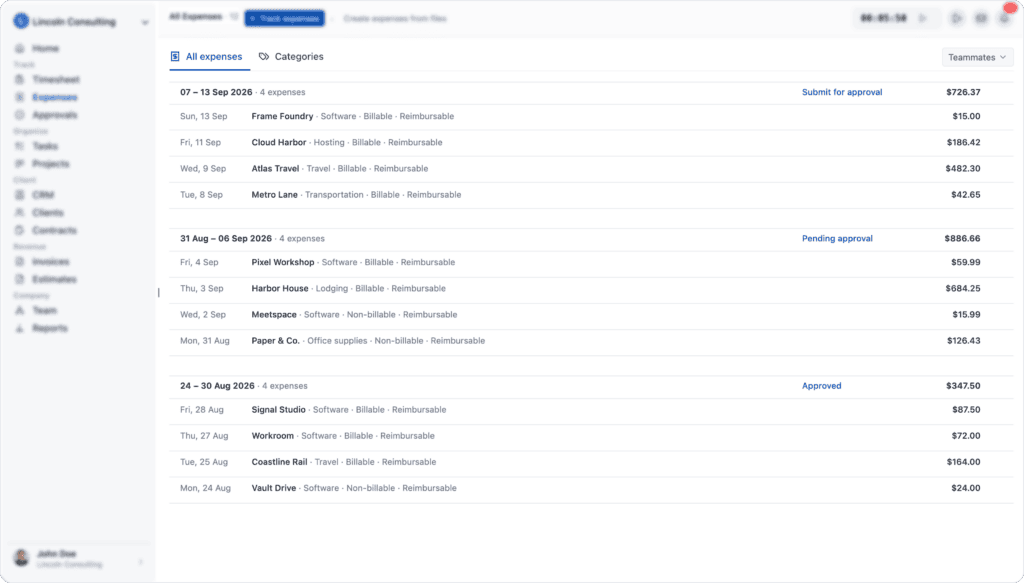Click the John Doe avatar
The image size is (1024, 583).
(x=22, y=558)
